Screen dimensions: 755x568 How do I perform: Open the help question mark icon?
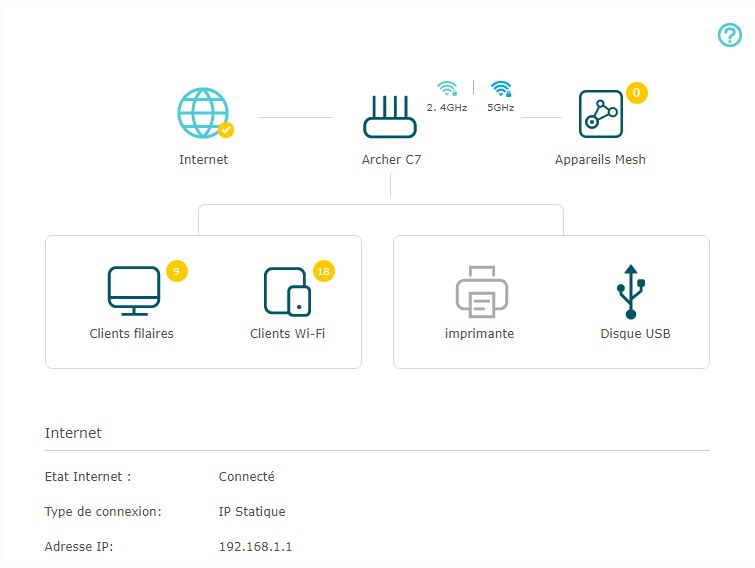pyautogui.click(x=730, y=35)
